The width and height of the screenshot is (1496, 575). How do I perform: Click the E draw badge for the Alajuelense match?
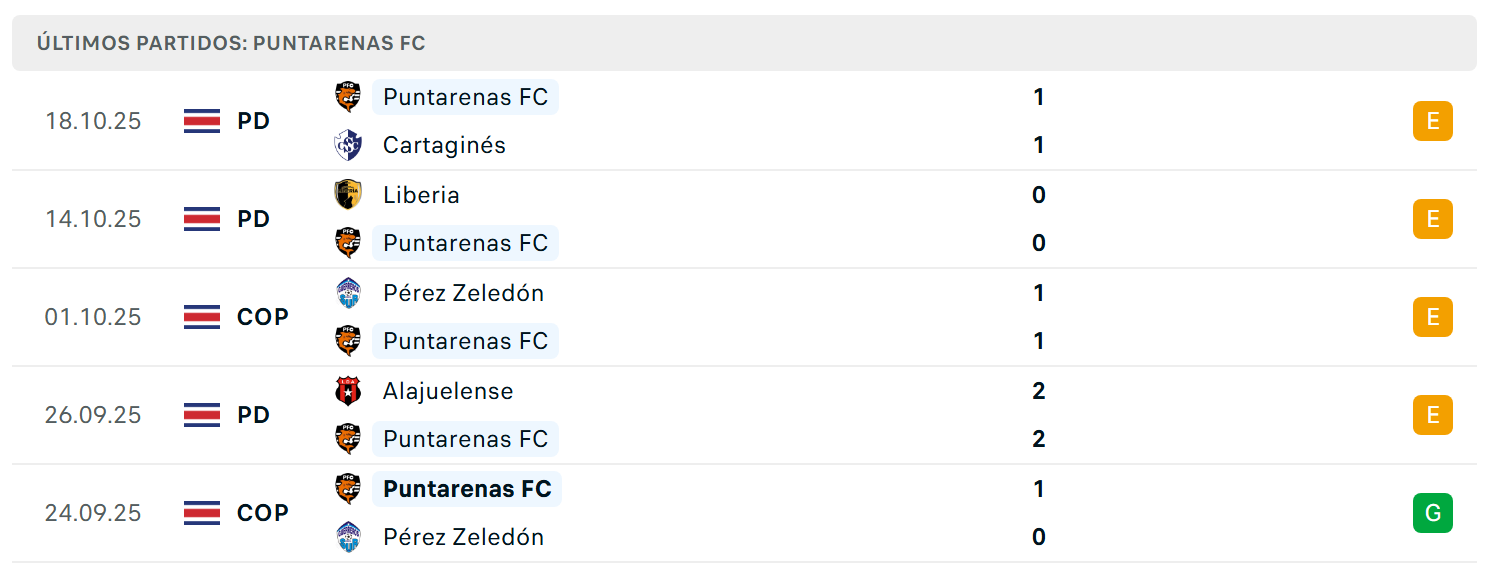tap(1432, 415)
